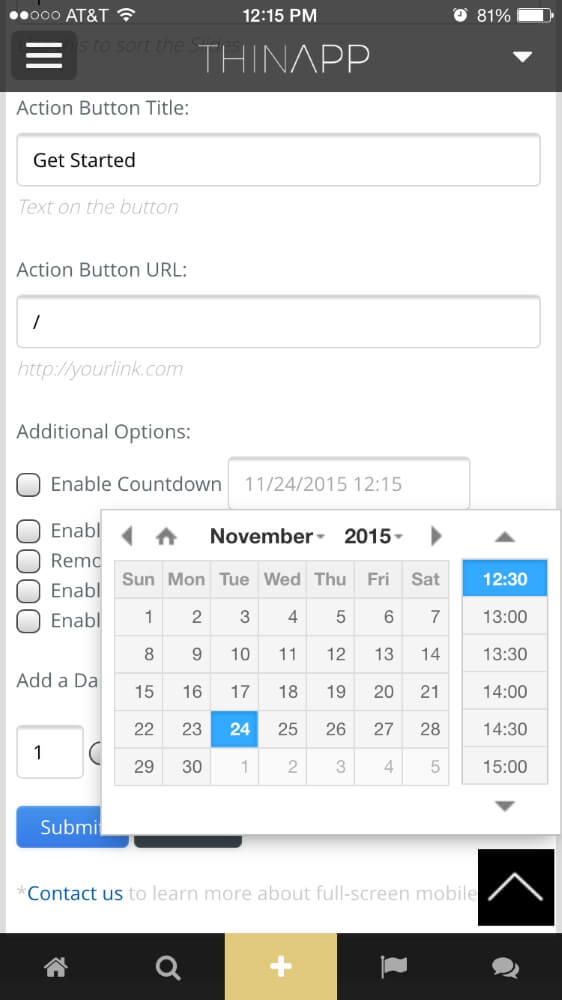The height and width of the screenshot is (1000, 562).
Task: Open search from bottom bar
Action: 168,967
